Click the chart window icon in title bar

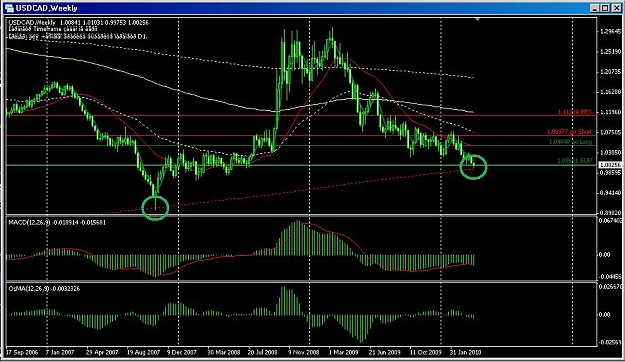(9, 8)
